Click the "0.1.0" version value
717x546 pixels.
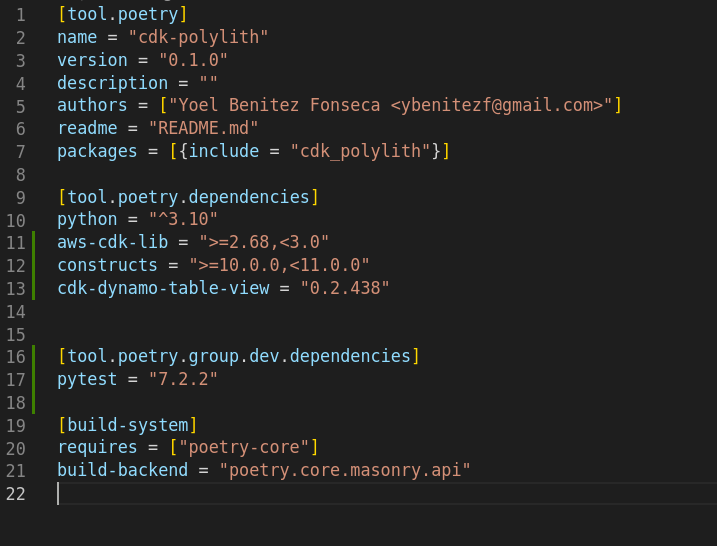[193, 60]
